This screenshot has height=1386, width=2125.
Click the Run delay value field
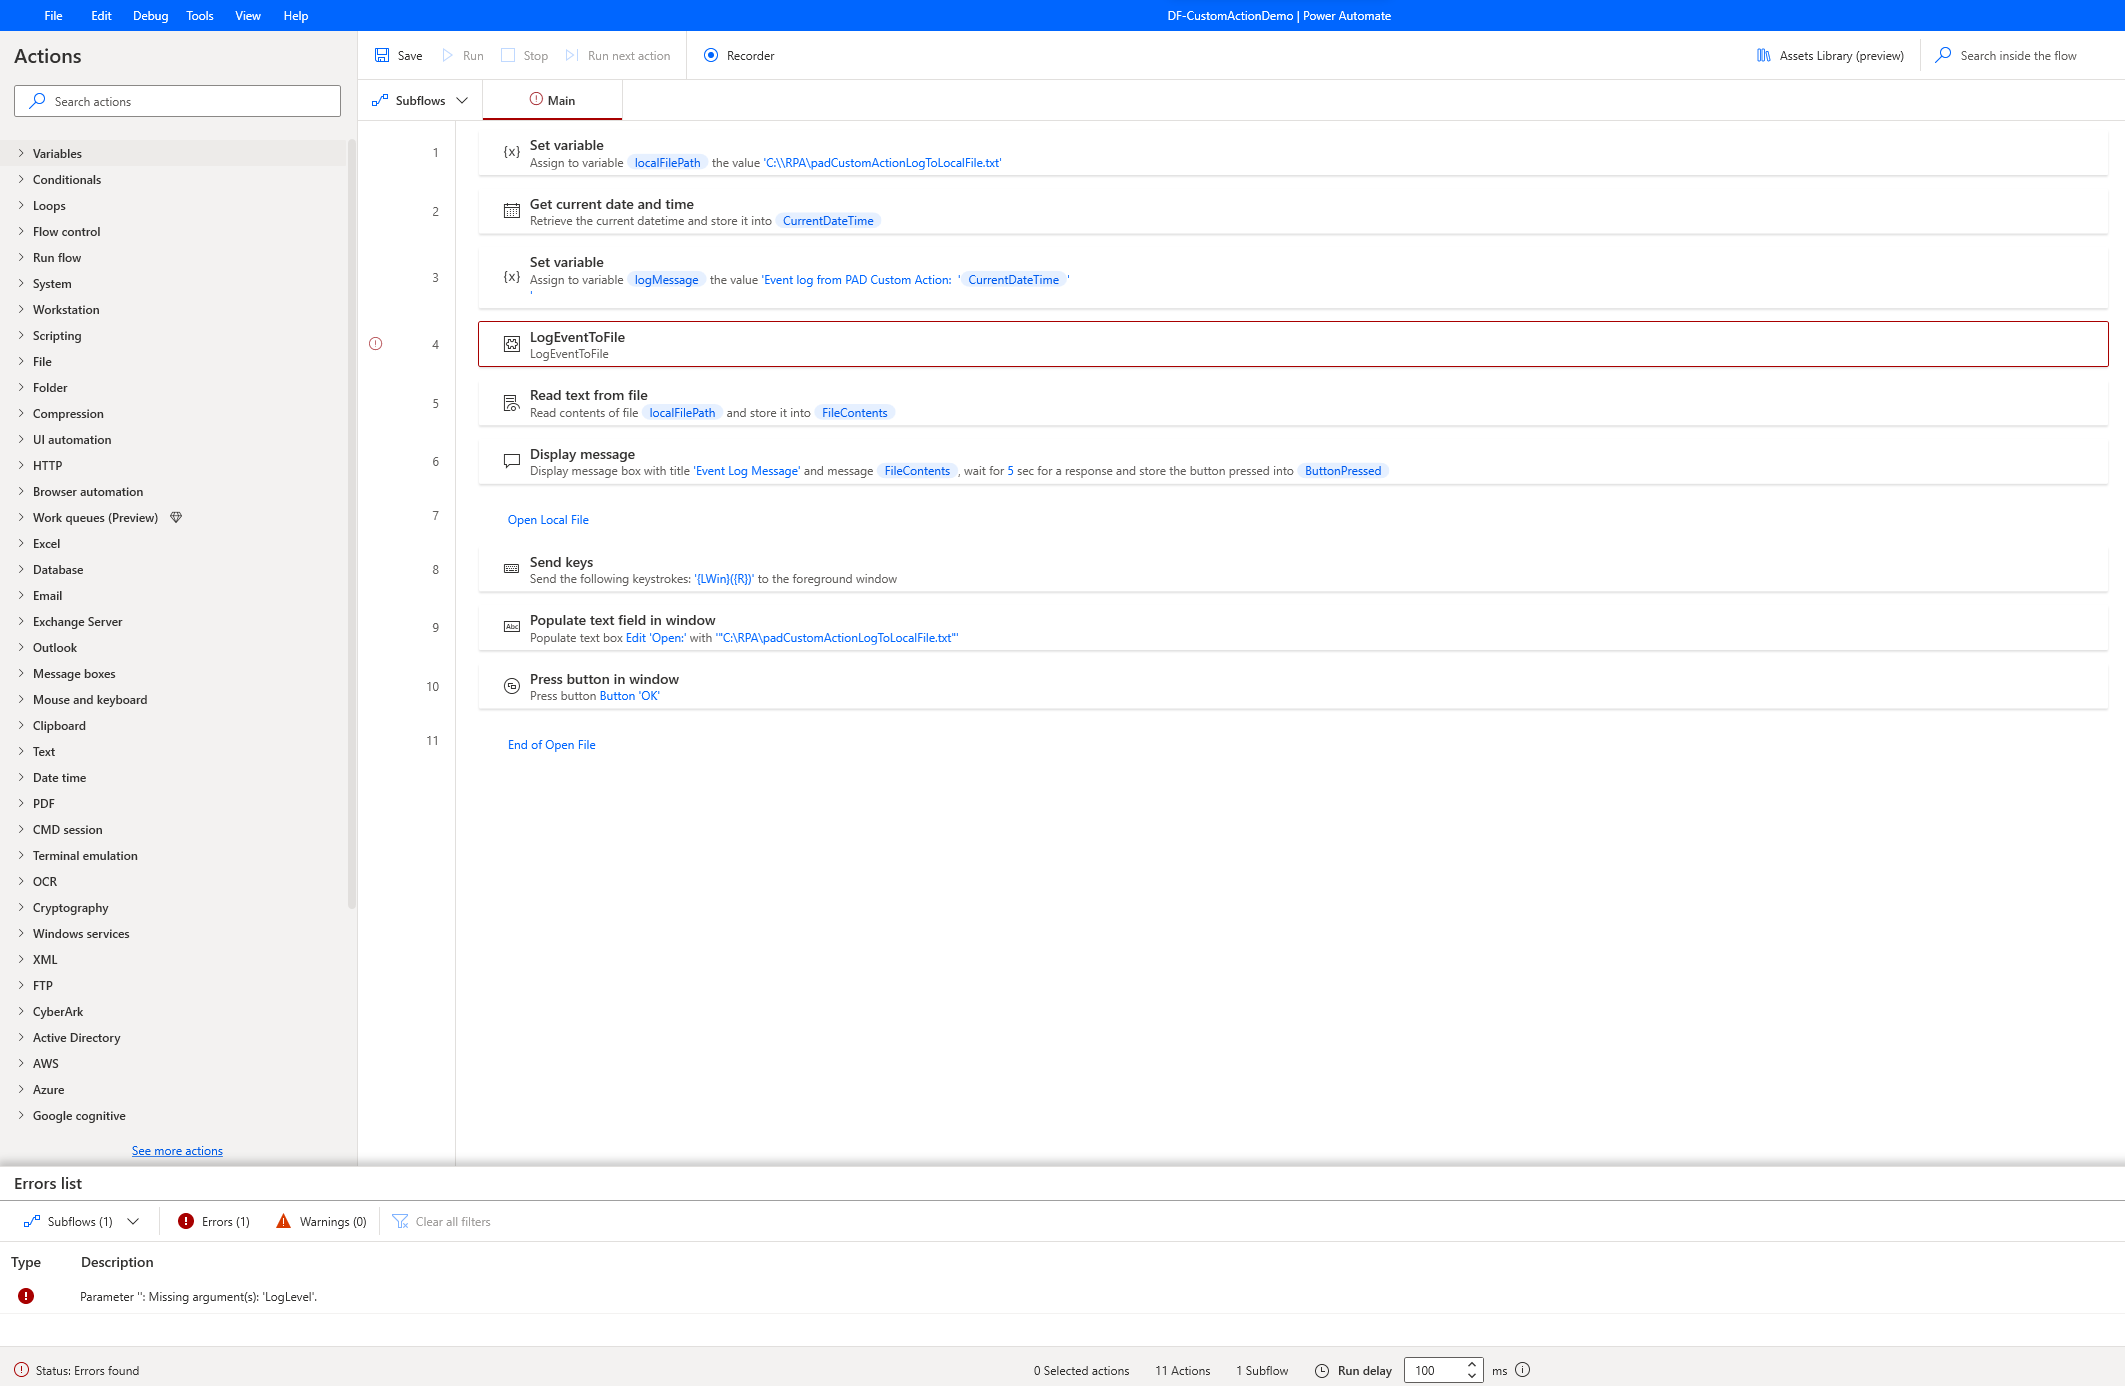pos(1434,1370)
